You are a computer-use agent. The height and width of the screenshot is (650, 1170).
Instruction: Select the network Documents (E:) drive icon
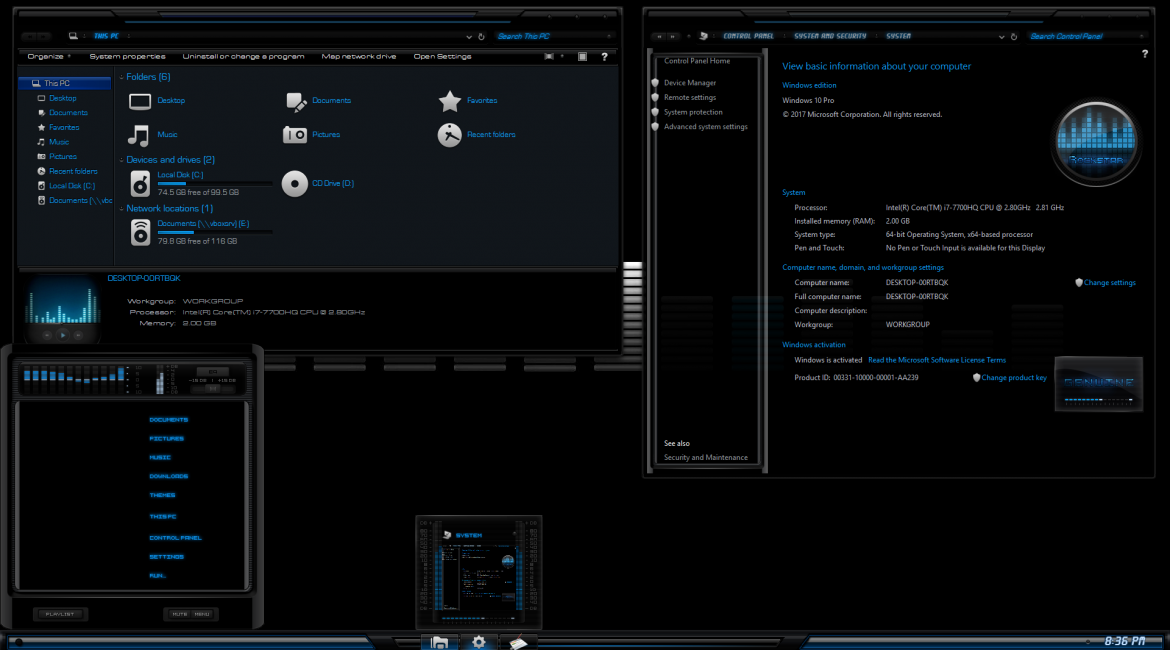(140, 232)
